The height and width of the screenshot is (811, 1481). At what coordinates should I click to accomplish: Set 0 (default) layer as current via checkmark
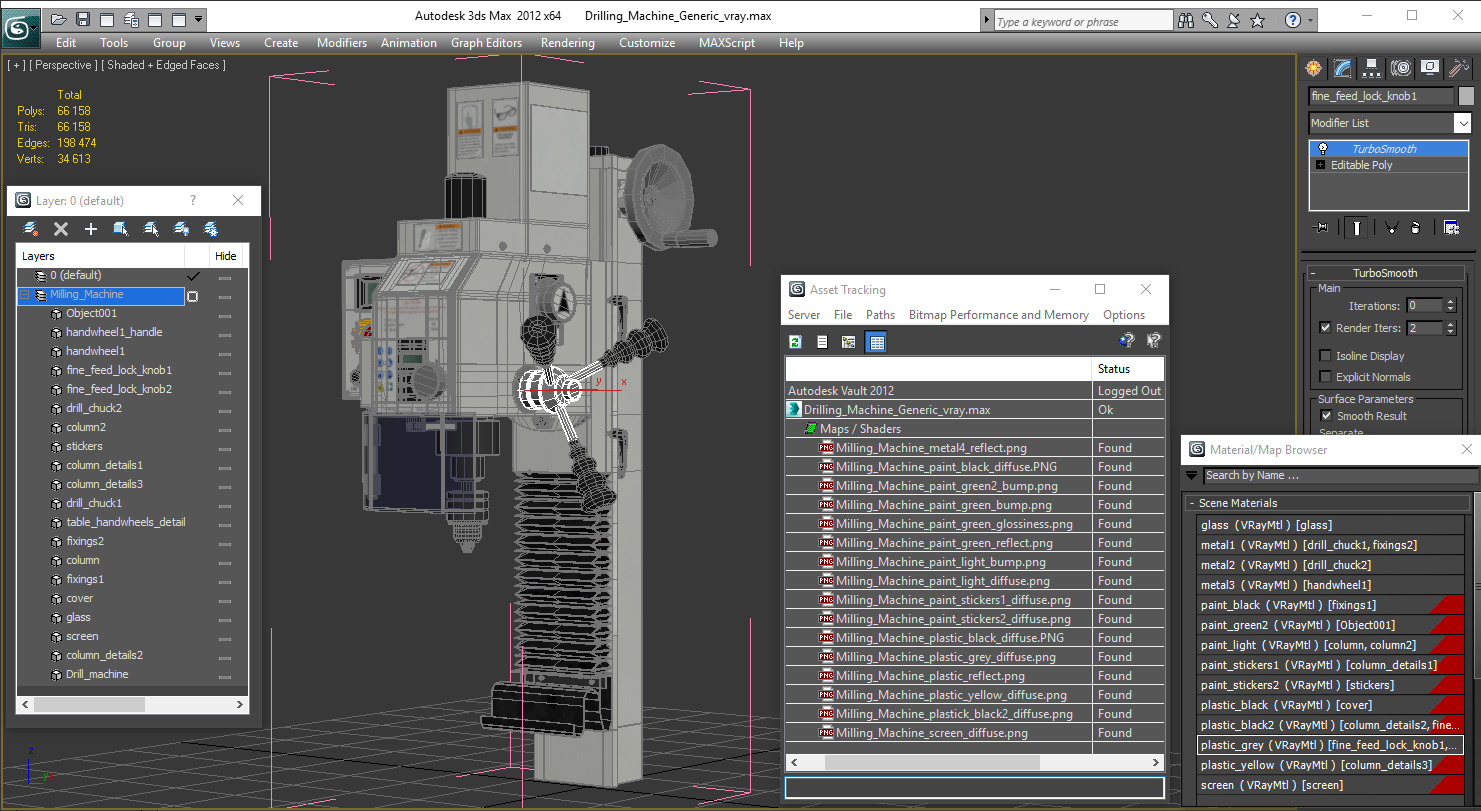coord(193,276)
